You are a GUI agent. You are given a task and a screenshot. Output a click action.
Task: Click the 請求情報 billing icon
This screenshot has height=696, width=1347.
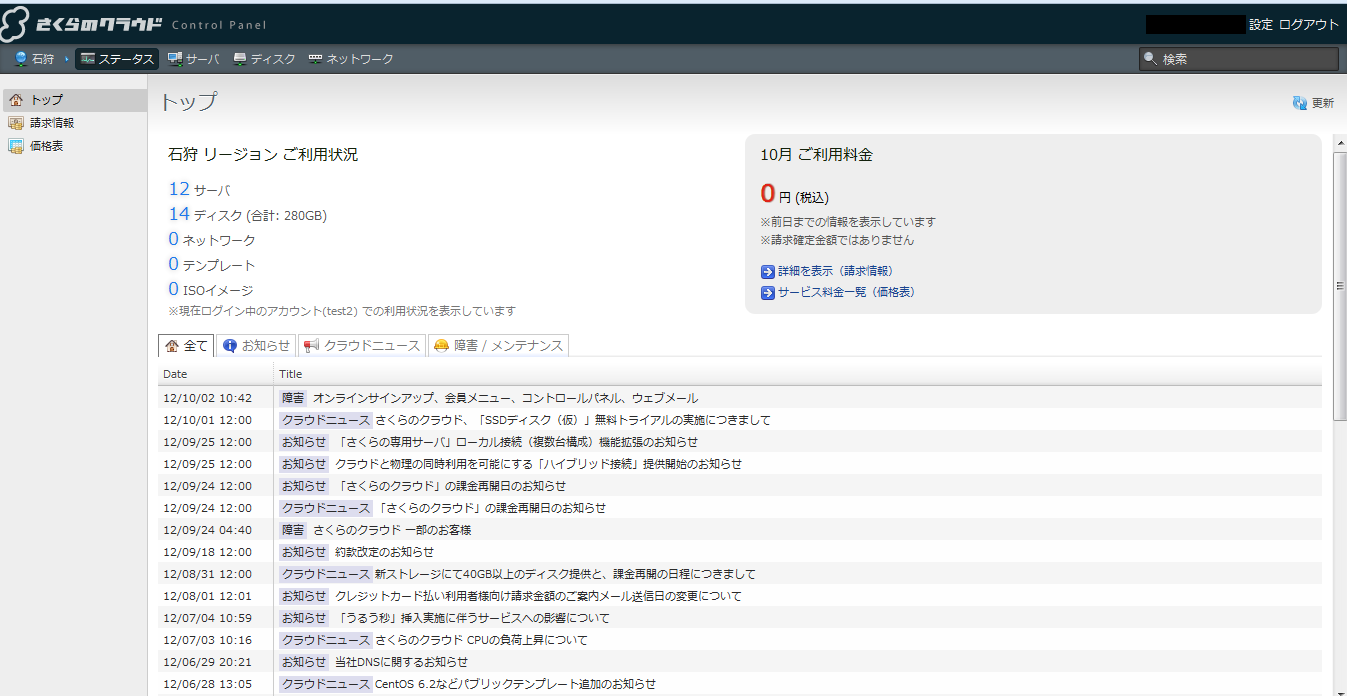click(x=16, y=123)
